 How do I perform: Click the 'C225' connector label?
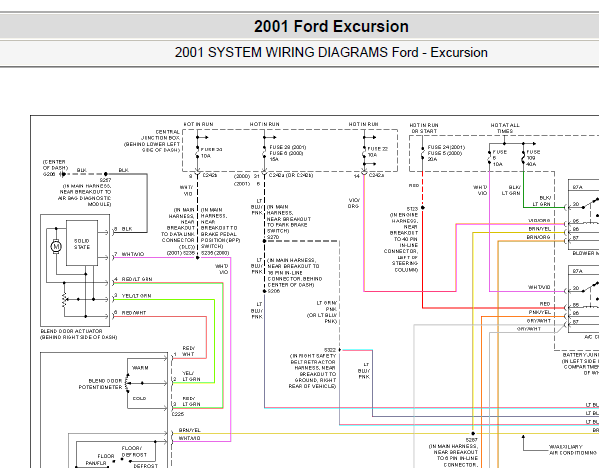coord(178,414)
